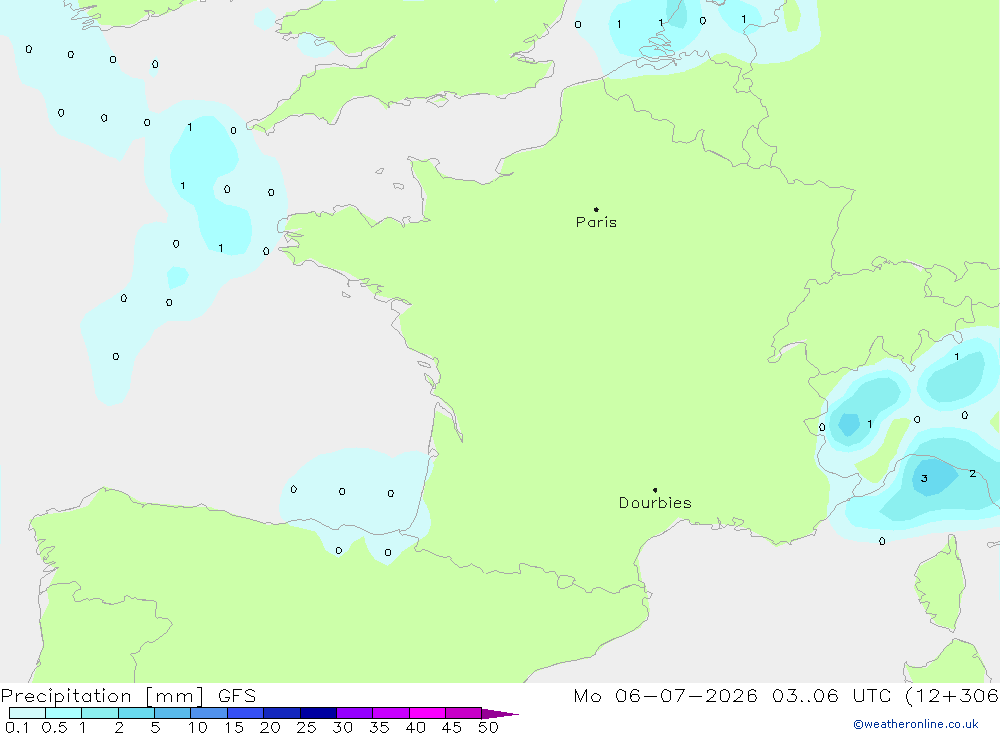Pick the 25 mm legend color box

[x=318, y=713]
